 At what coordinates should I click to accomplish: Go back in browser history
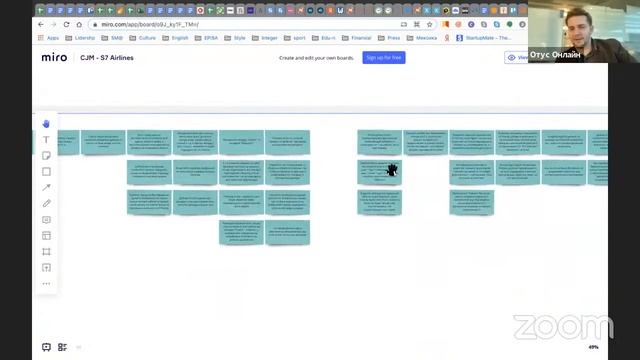[x=41, y=24]
